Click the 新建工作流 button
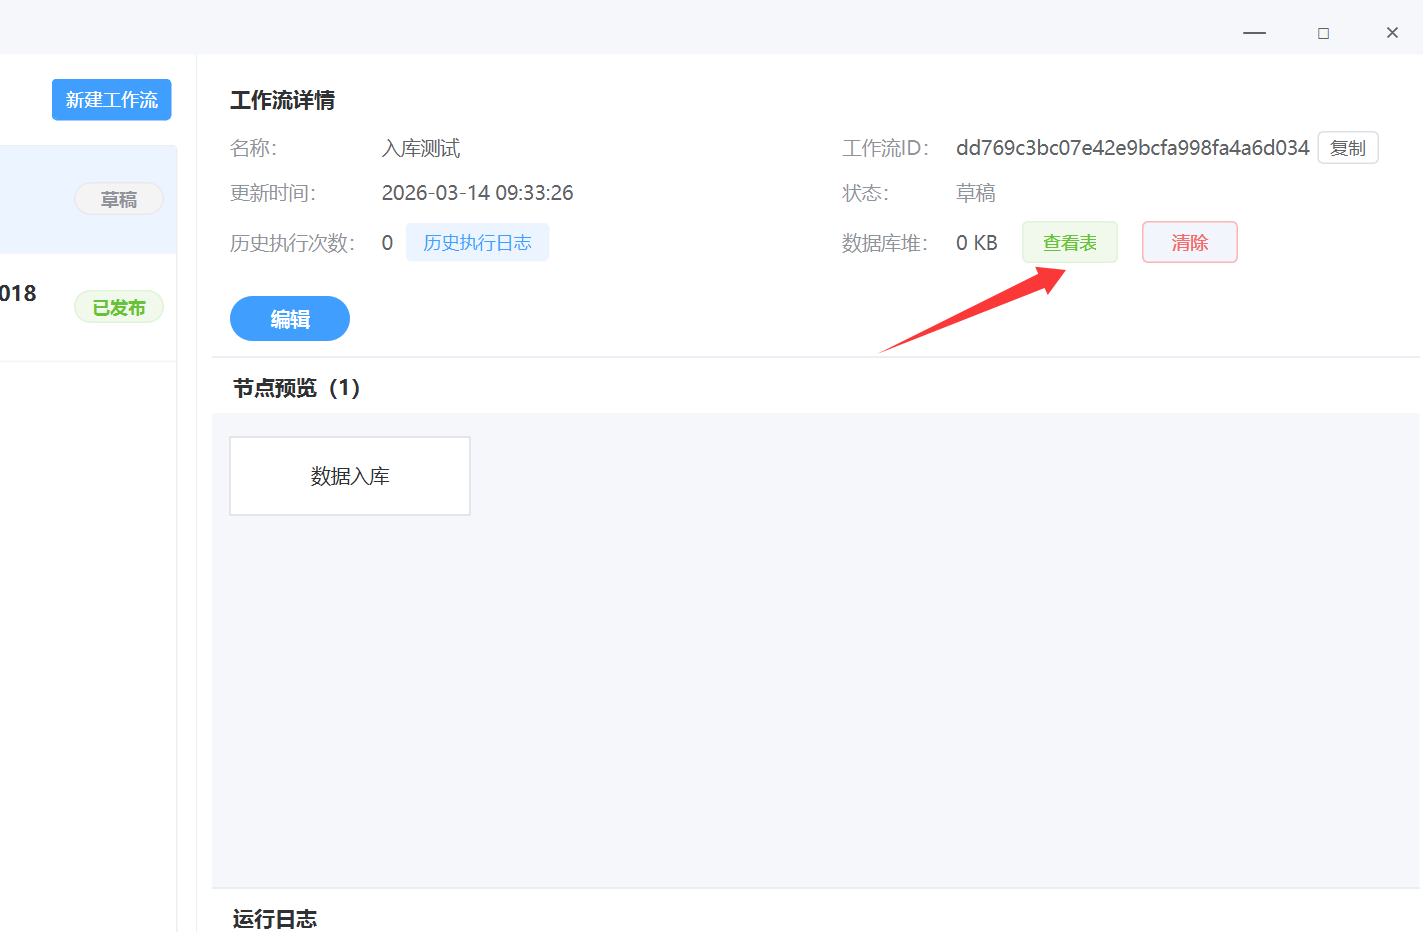The image size is (1423, 932). 111,100
